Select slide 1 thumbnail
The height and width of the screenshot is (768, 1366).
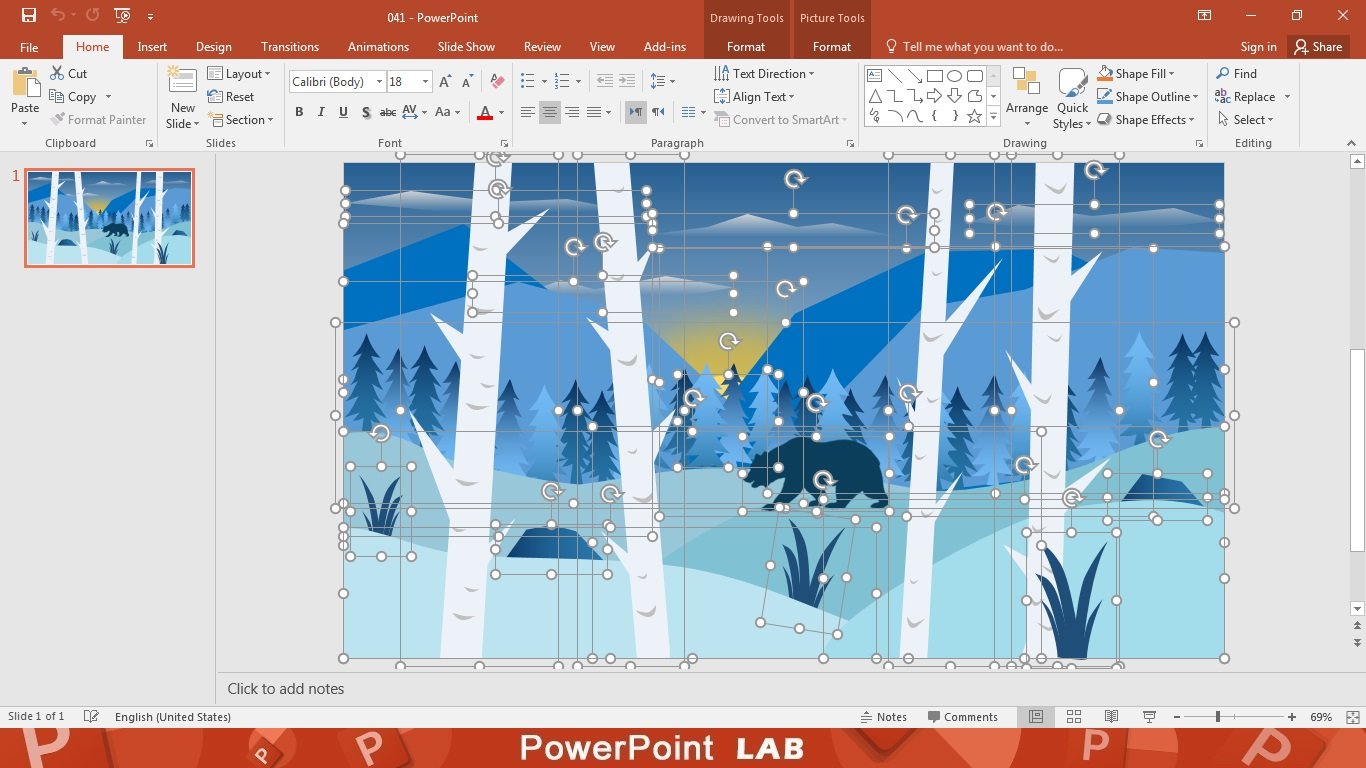pyautogui.click(x=109, y=218)
